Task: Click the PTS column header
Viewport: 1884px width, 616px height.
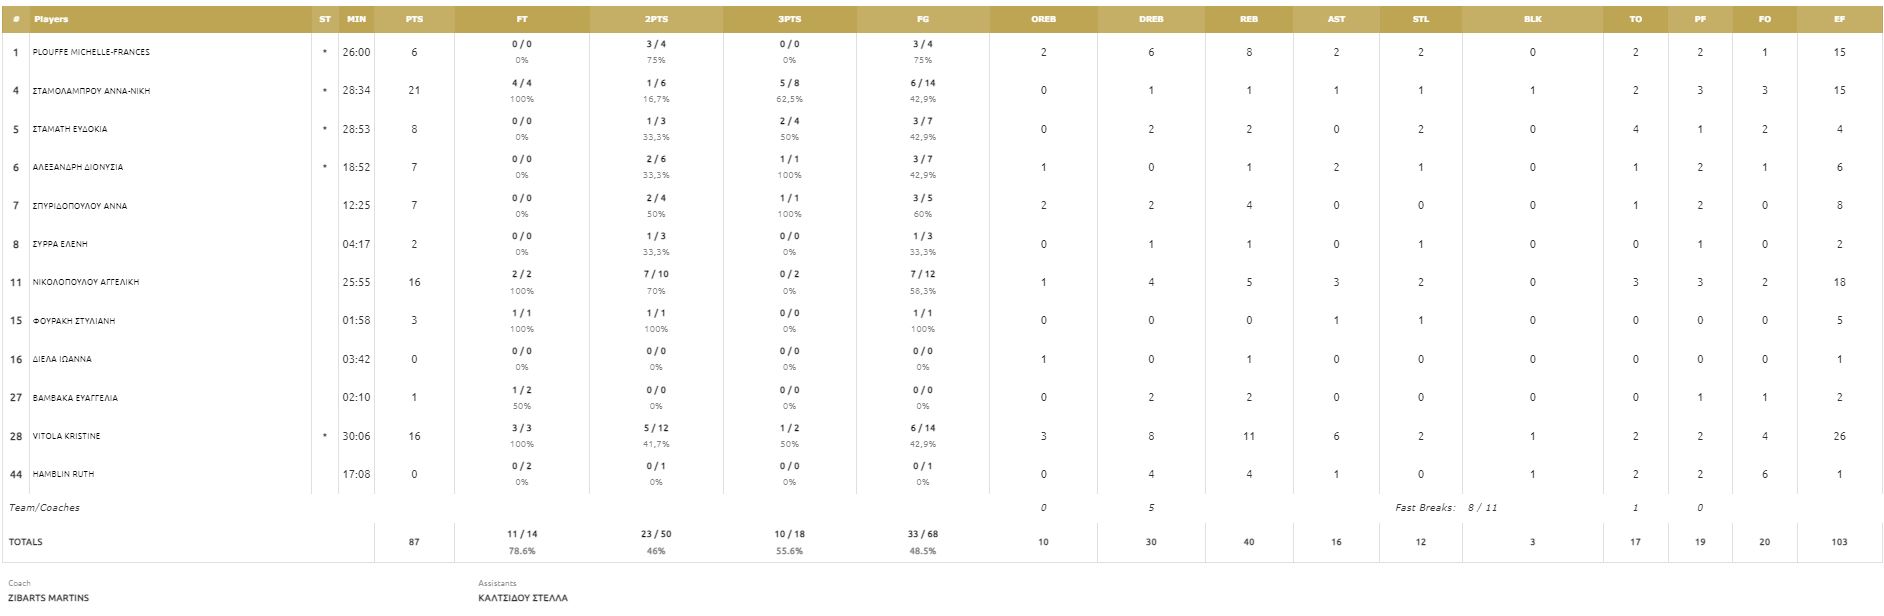Action: (x=414, y=19)
